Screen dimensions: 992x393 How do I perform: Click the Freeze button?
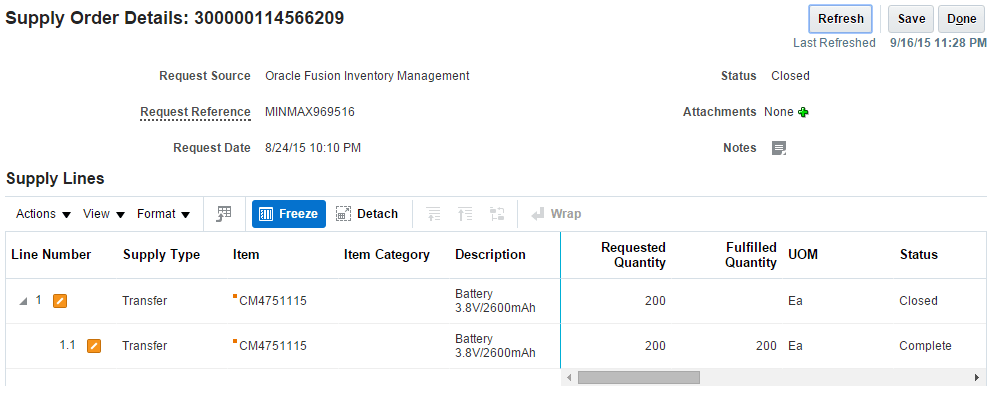288,214
